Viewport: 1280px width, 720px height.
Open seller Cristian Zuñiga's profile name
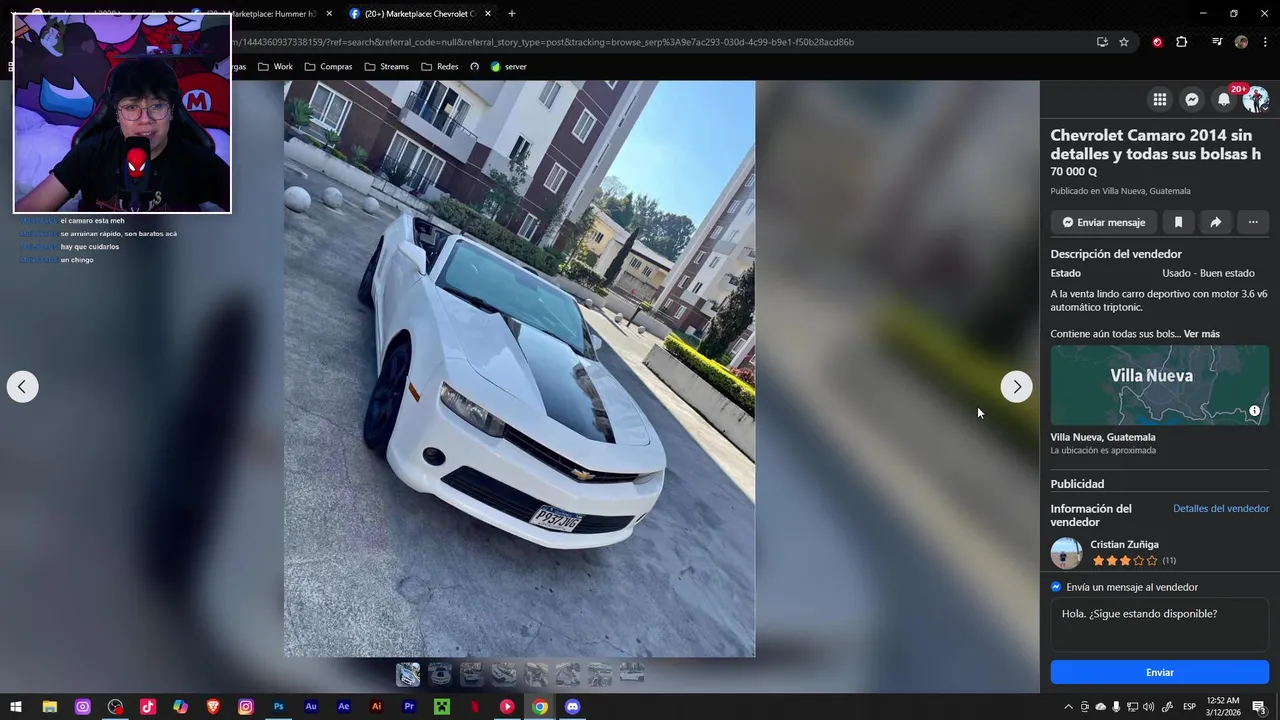coord(1125,545)
